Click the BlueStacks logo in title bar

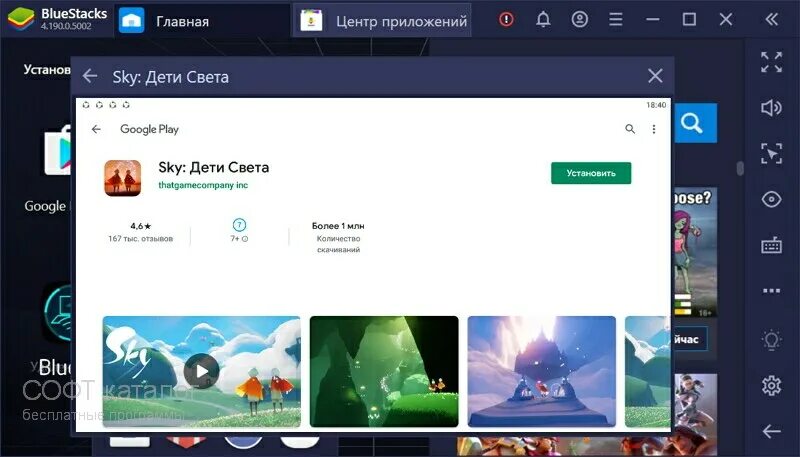(x=21, y=19)
